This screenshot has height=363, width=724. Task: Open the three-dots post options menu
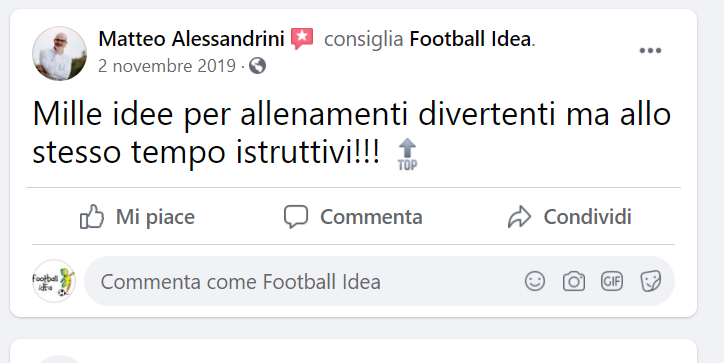coord(650,50)
